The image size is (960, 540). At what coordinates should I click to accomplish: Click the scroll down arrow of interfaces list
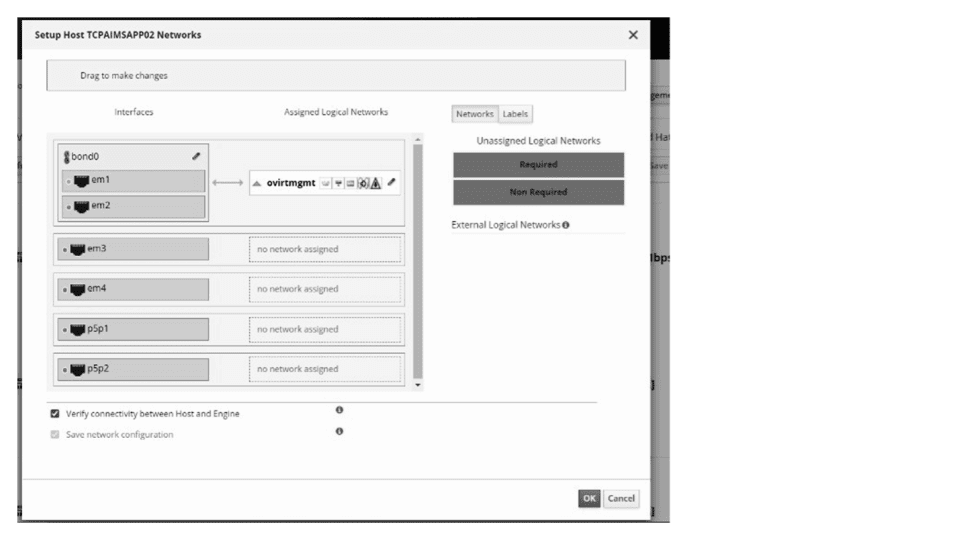[x=418, y=385]
